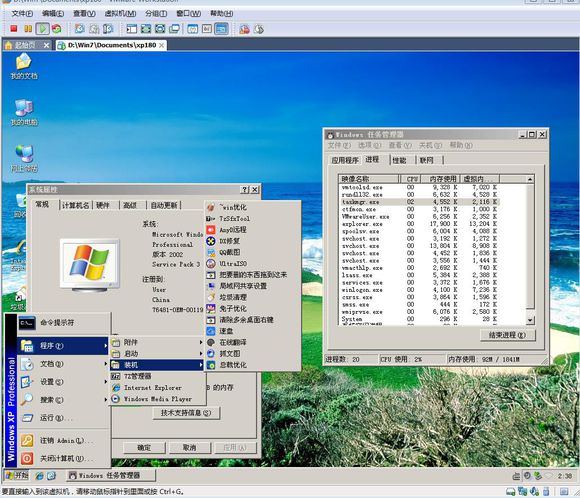The width and height of the screenshot is (580, 498).
Task: Open the 我的文档 desktop icon
Action: (24, 67)
